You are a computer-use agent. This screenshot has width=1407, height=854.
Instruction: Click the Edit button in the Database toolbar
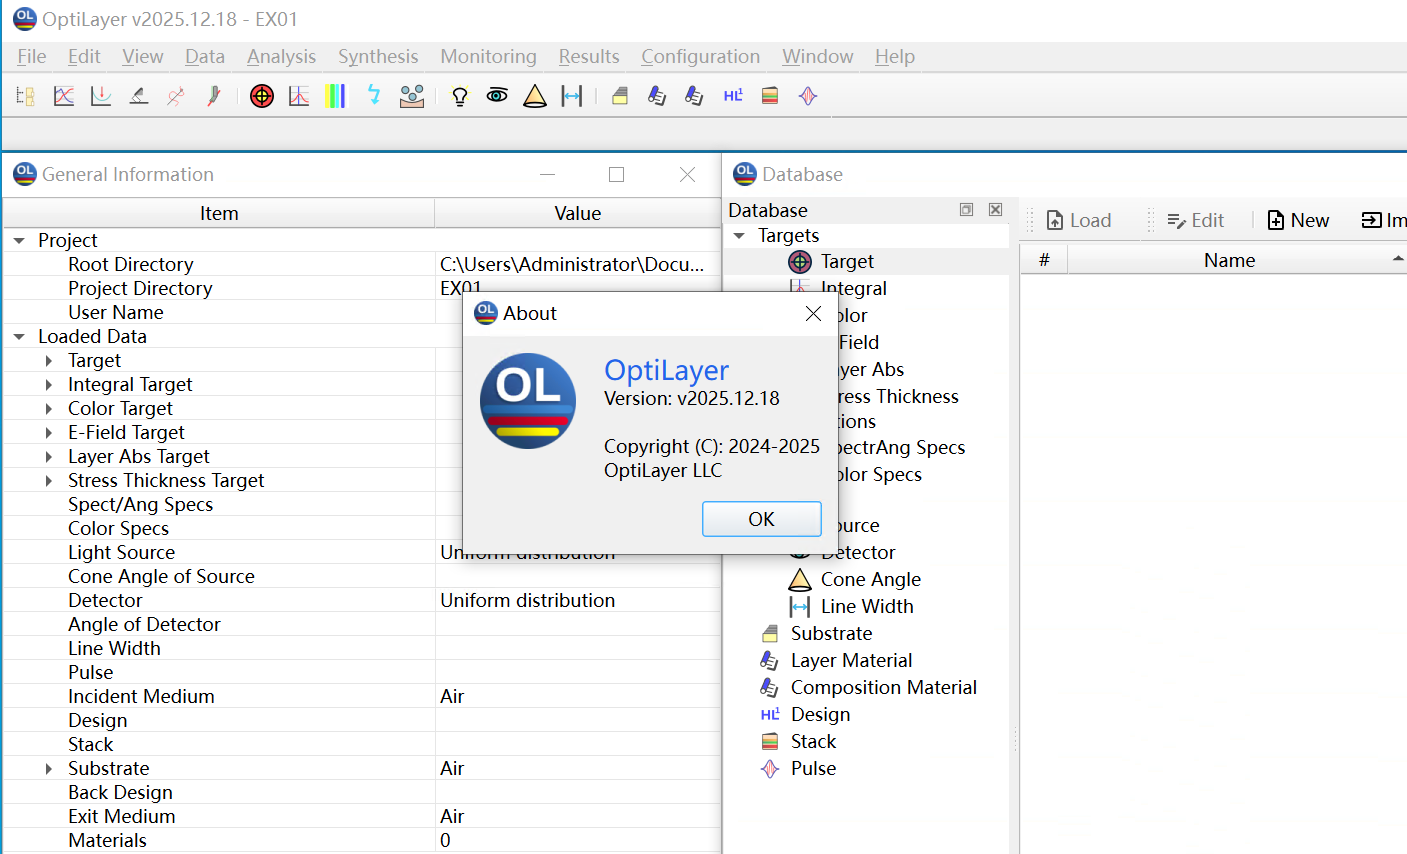click(x=1196, y=220)
